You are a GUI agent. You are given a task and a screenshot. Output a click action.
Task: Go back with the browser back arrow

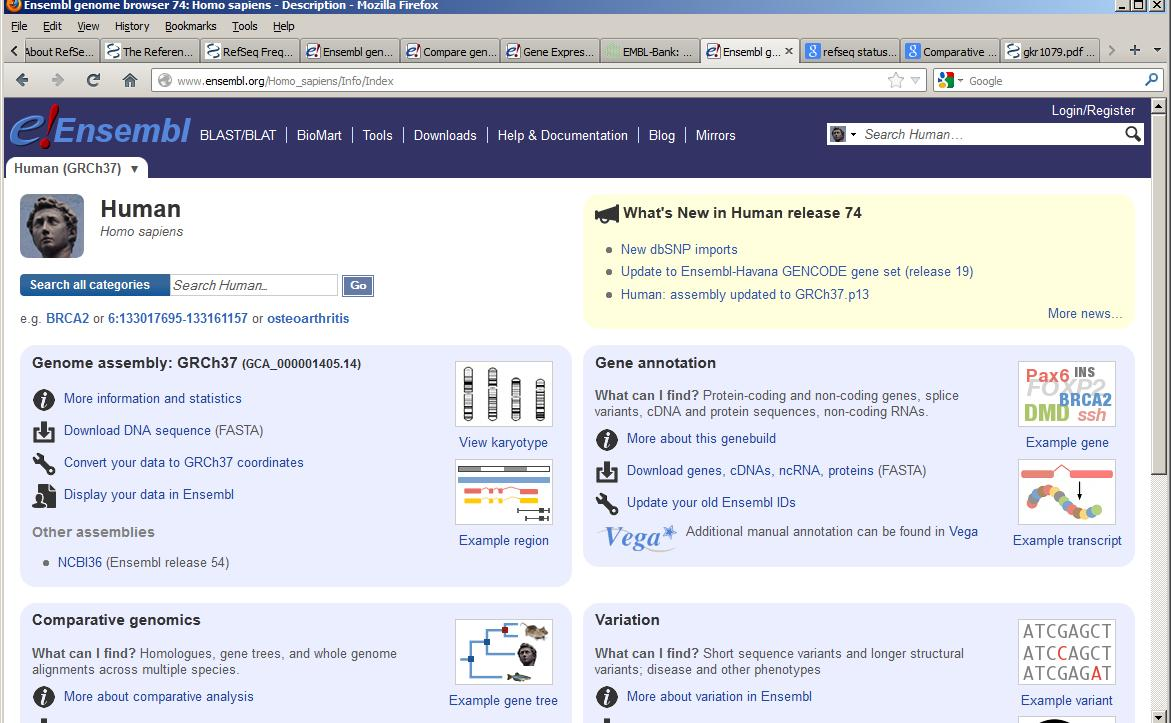coord(22,80)
